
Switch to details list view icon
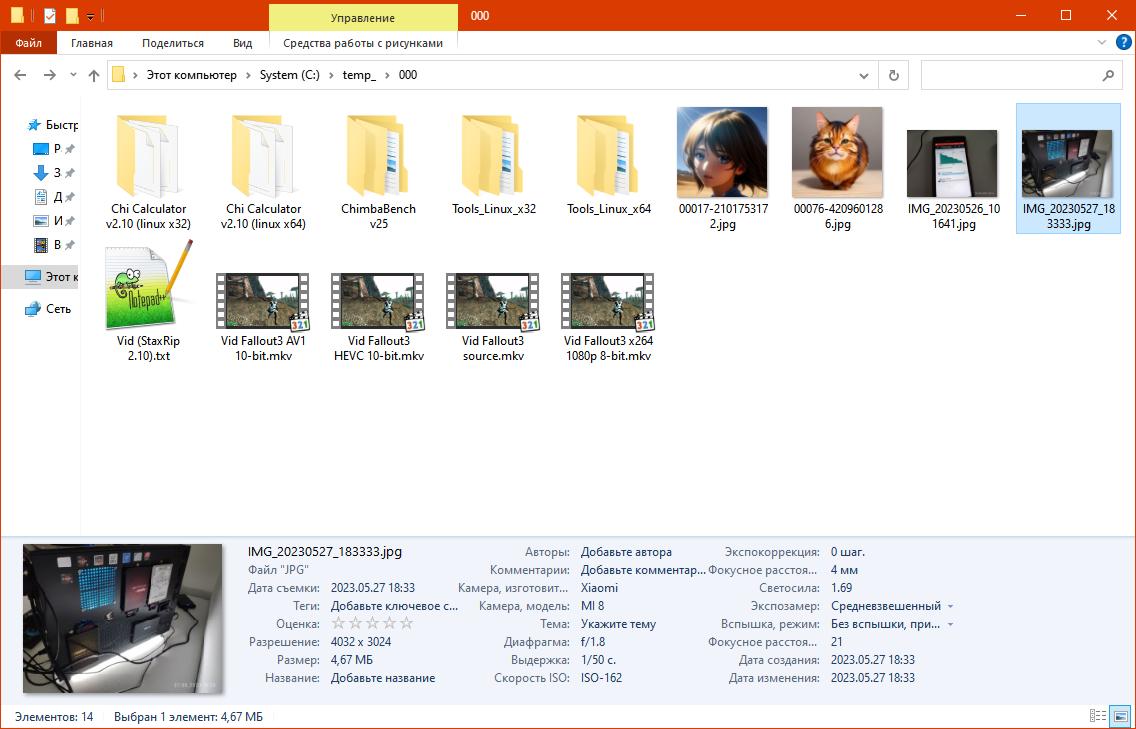click(x=1098, y=716)
